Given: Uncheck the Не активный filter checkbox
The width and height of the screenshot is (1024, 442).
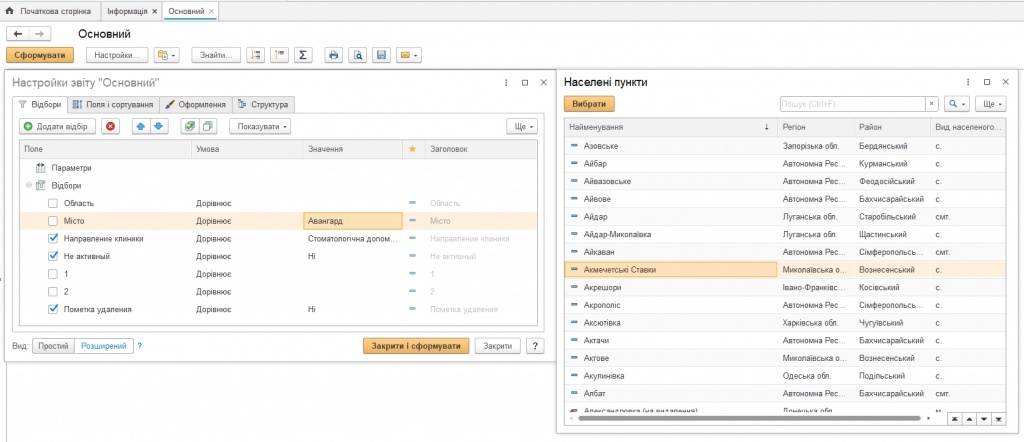Looking at the screenshot, I should [x=53, y=257].
